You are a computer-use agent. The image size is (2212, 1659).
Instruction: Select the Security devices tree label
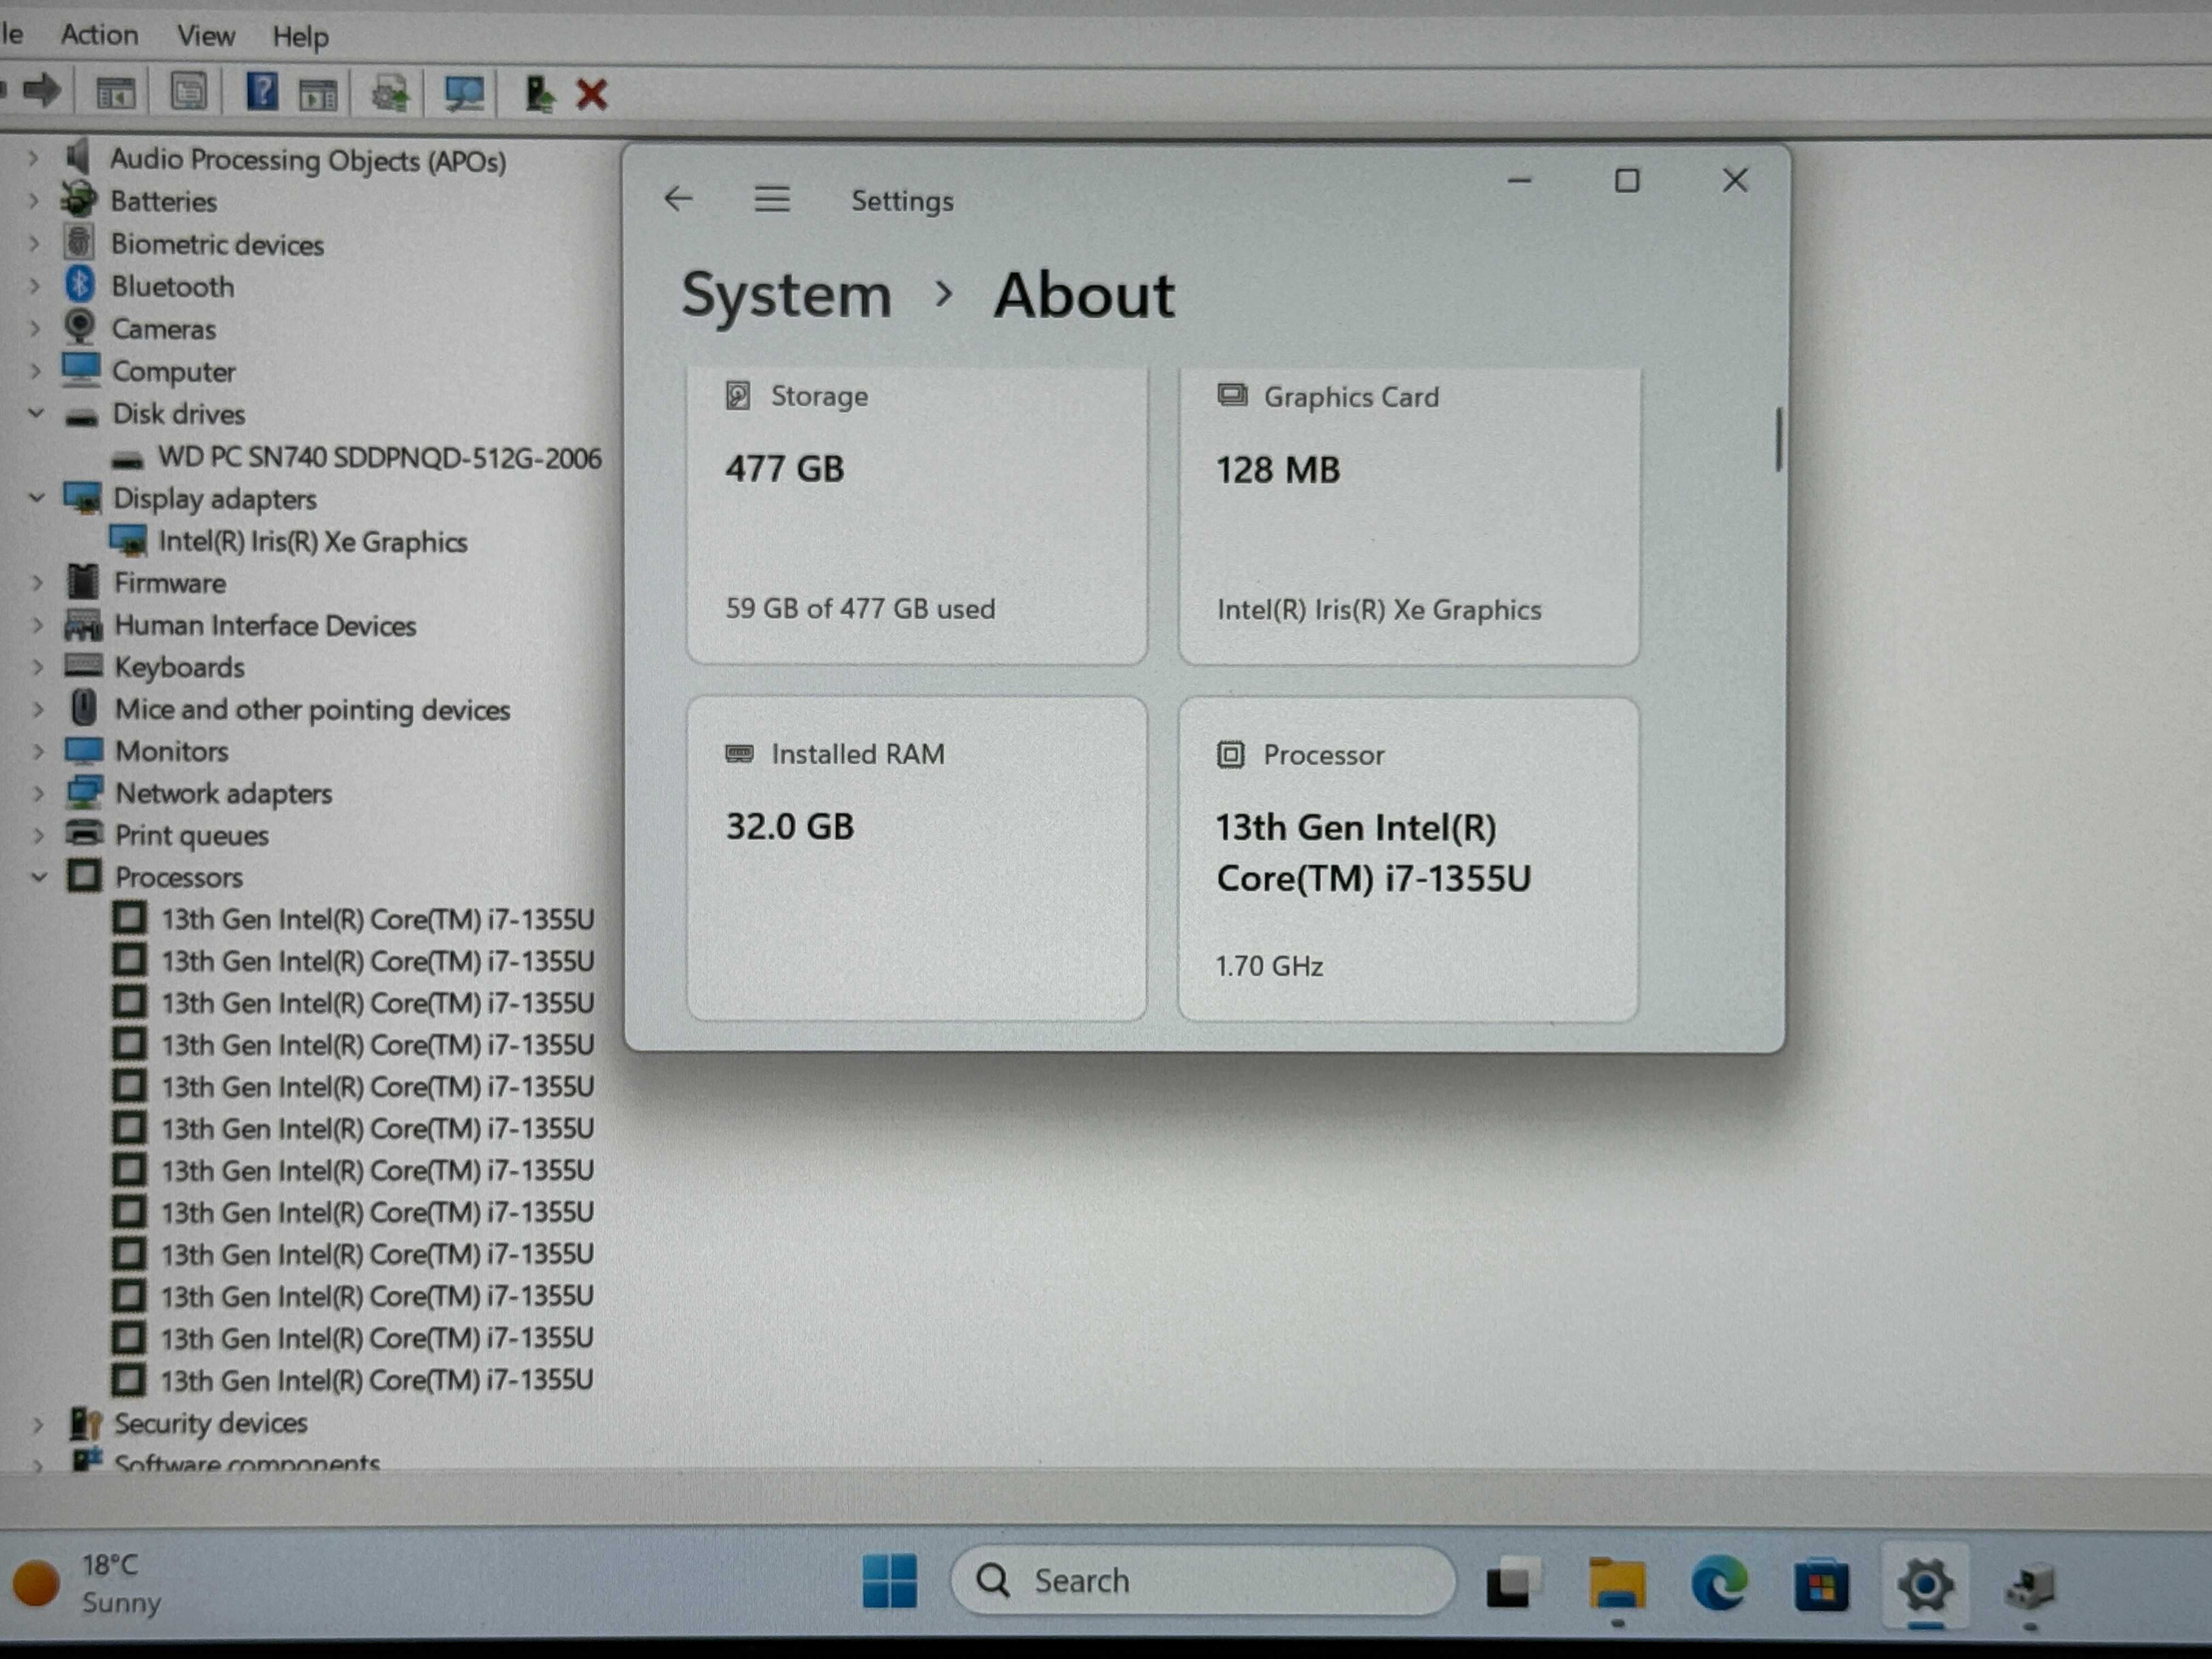point(210,1422)
